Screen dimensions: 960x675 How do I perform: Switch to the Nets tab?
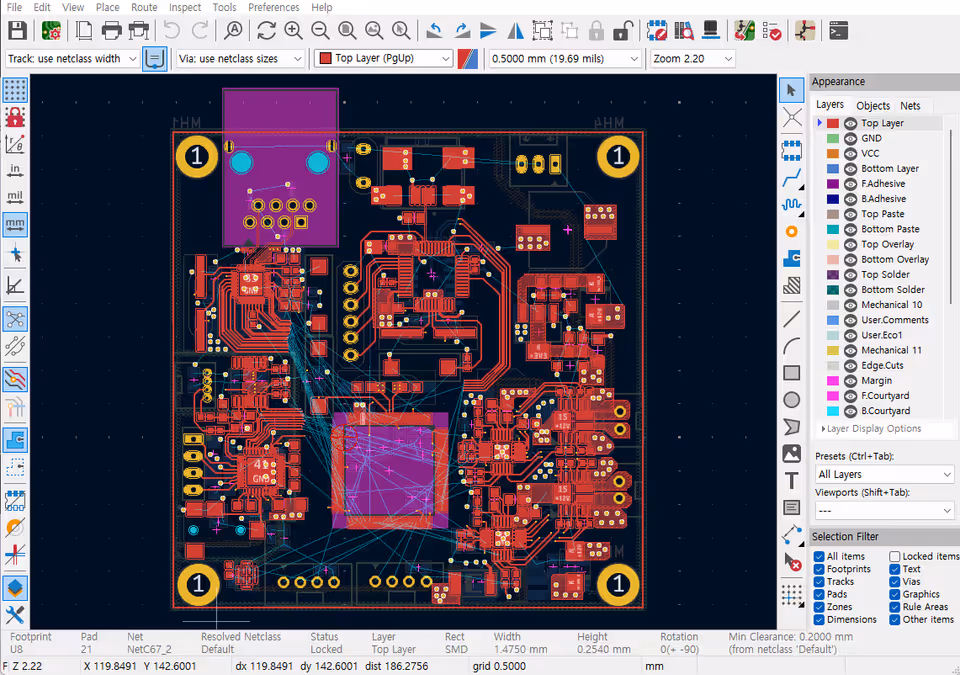[910, 105]
